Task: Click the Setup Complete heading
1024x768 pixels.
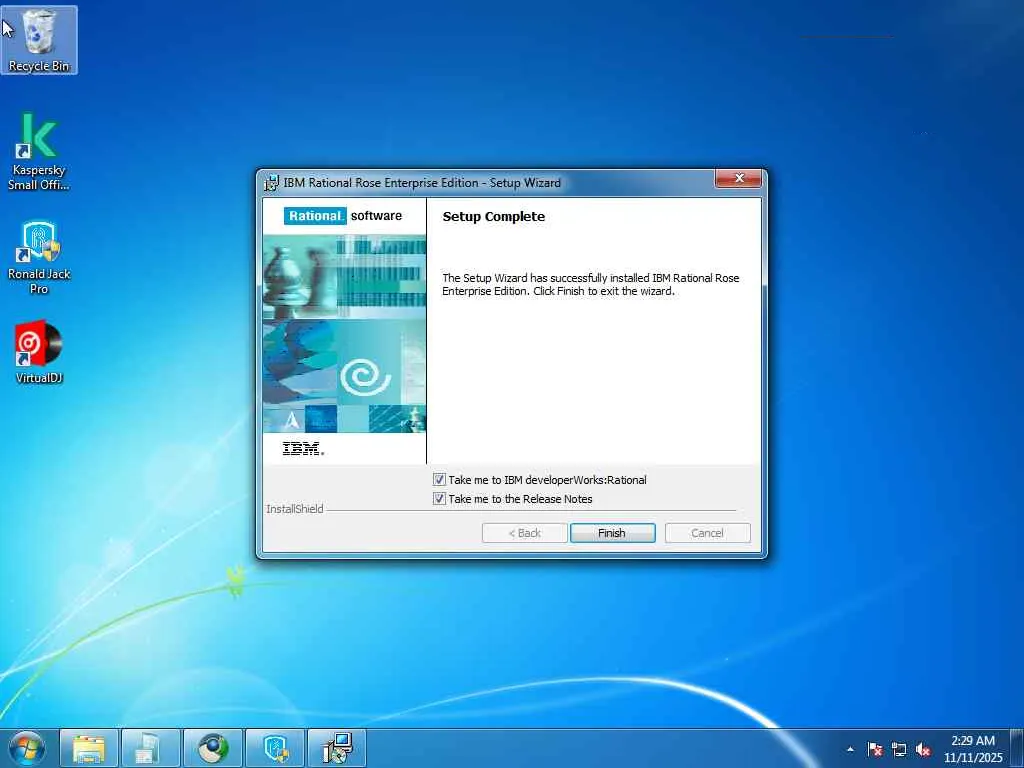Action: click(x=493, y=217)
